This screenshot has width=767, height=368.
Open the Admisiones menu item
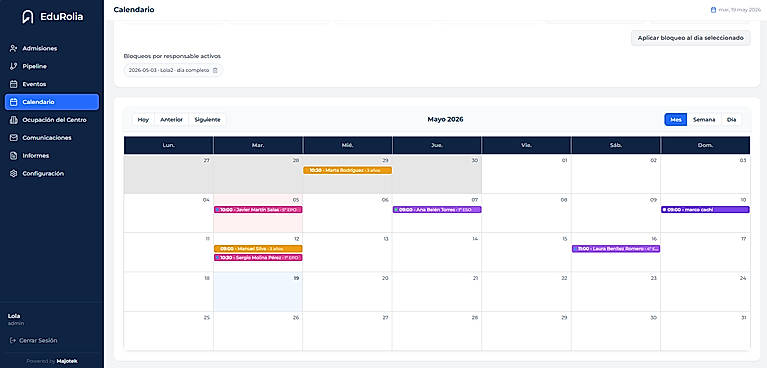pos(52,48)
